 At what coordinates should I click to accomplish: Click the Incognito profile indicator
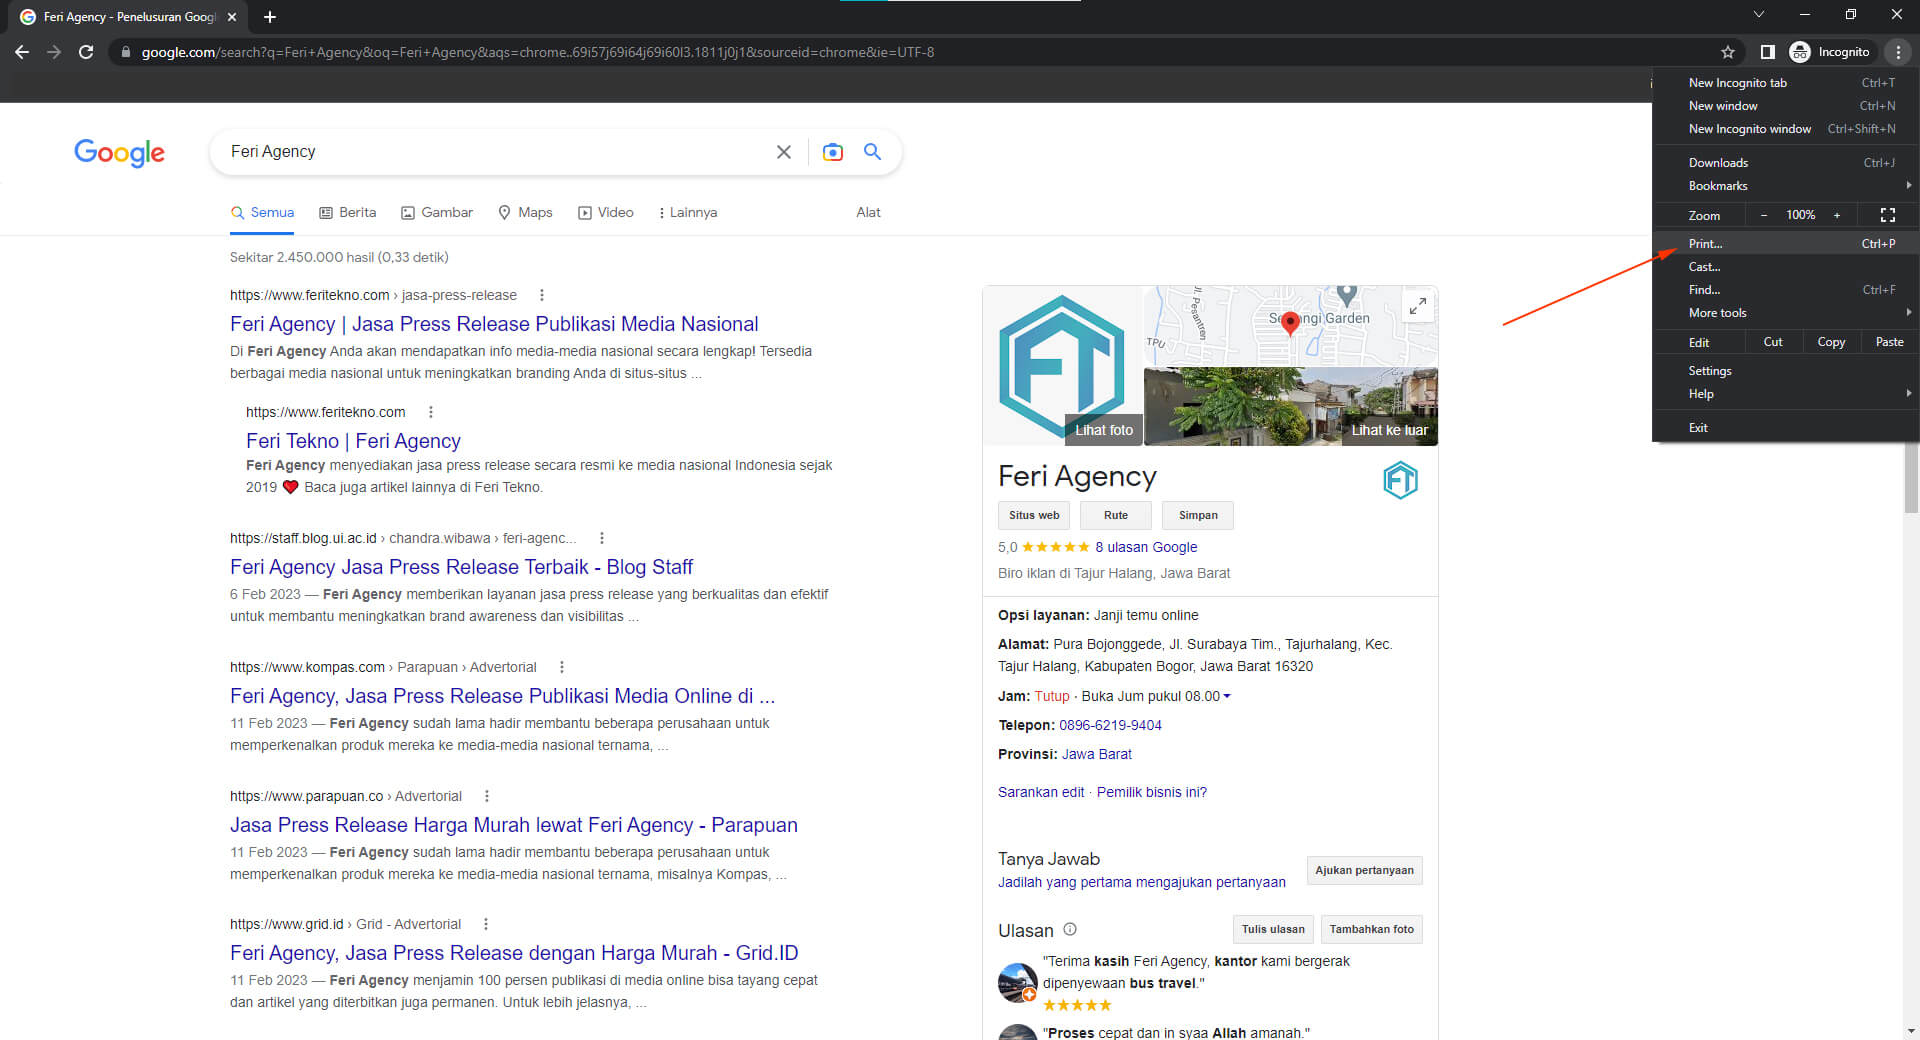pos(1830,52)
